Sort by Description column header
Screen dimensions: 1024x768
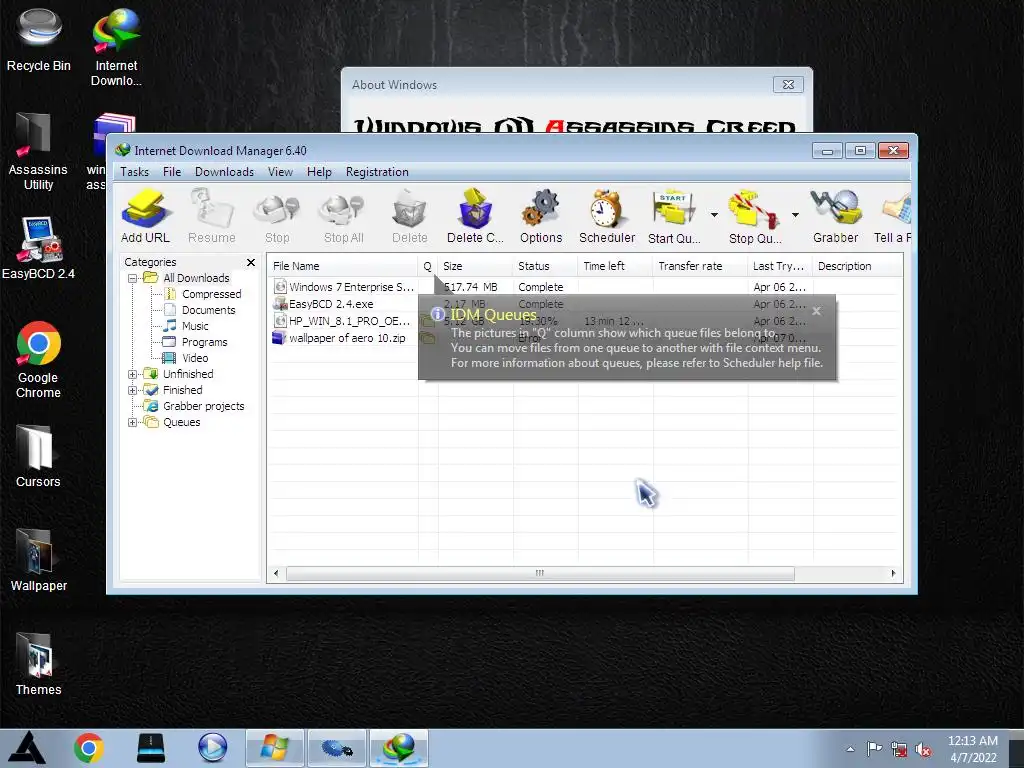[857, 266]
